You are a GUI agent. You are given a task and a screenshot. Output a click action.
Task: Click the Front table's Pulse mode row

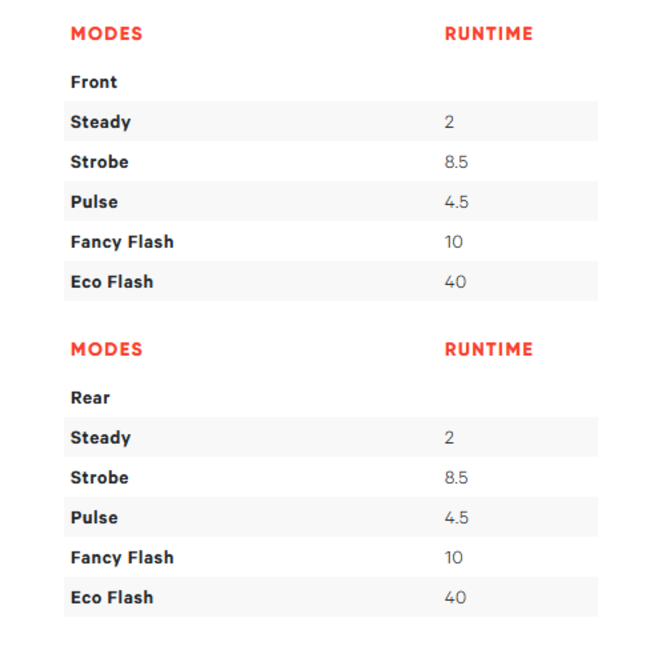tap(94, 202)
